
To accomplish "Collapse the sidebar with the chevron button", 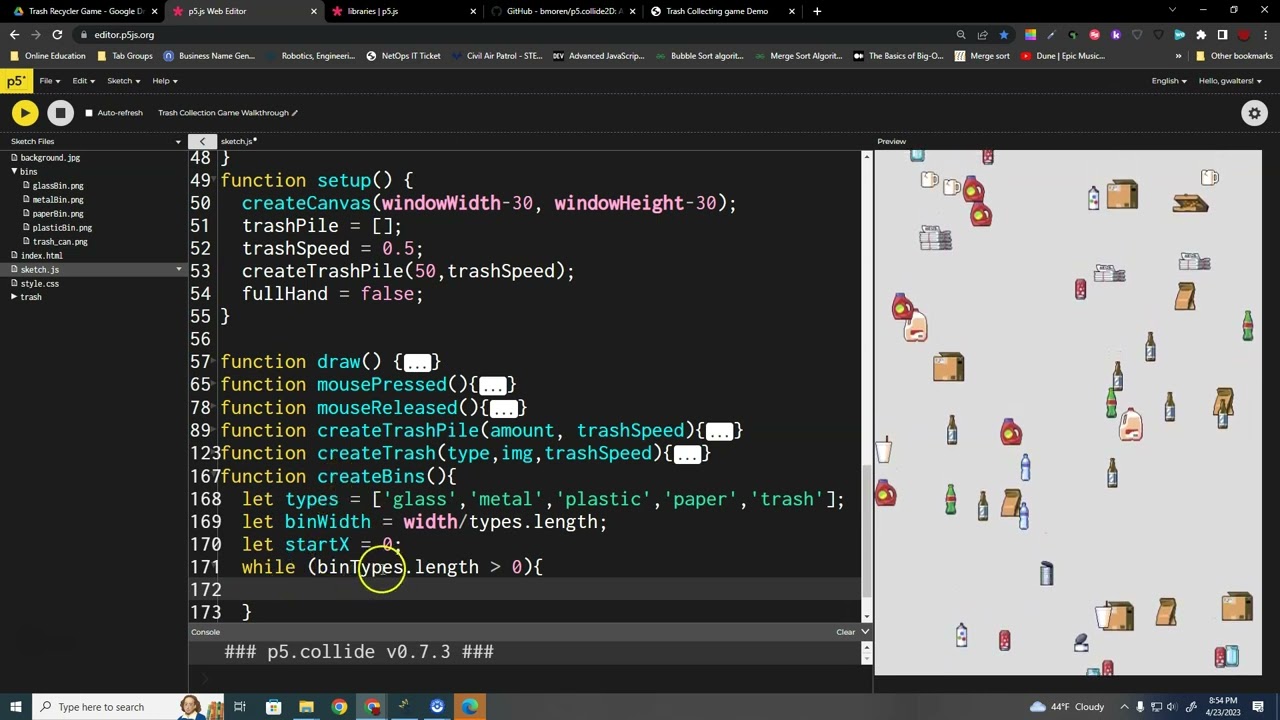I will coord(202,142).
